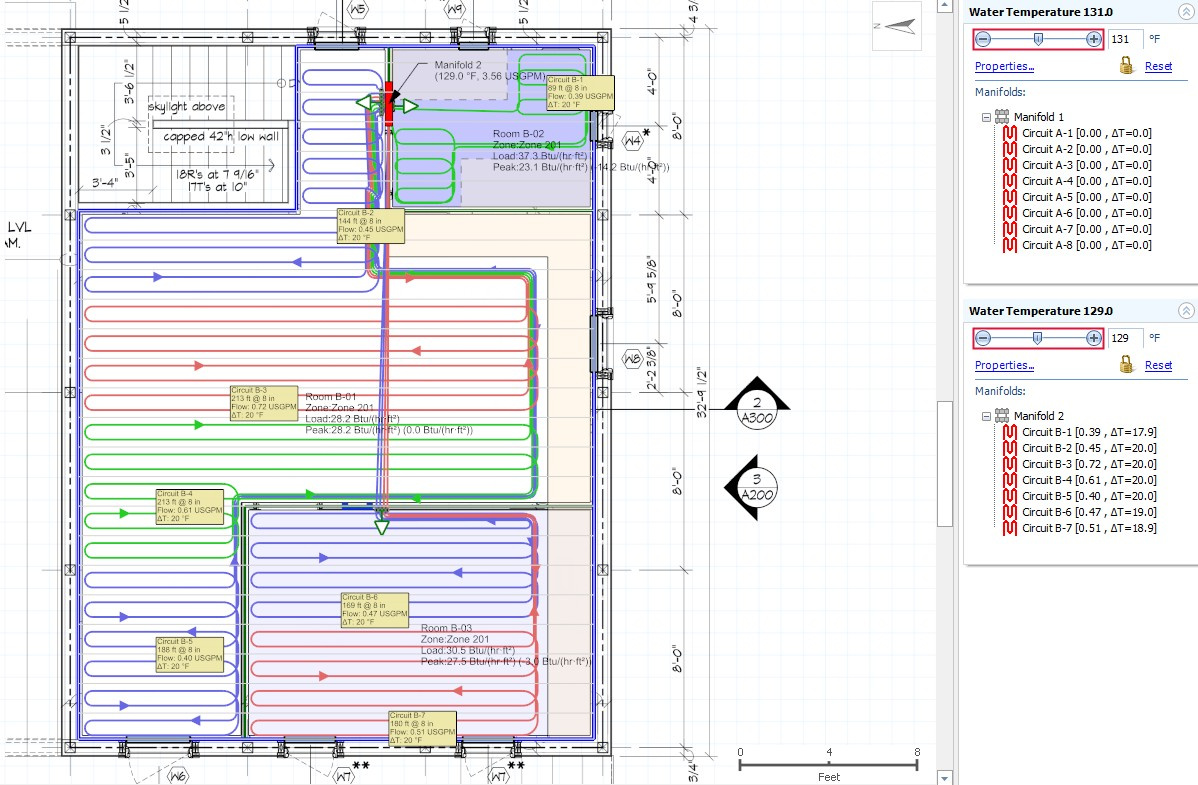Collapse the Manifold 1 circuit tree
This screenshot has height=785, width=1198.
click(x=985, y=117)
